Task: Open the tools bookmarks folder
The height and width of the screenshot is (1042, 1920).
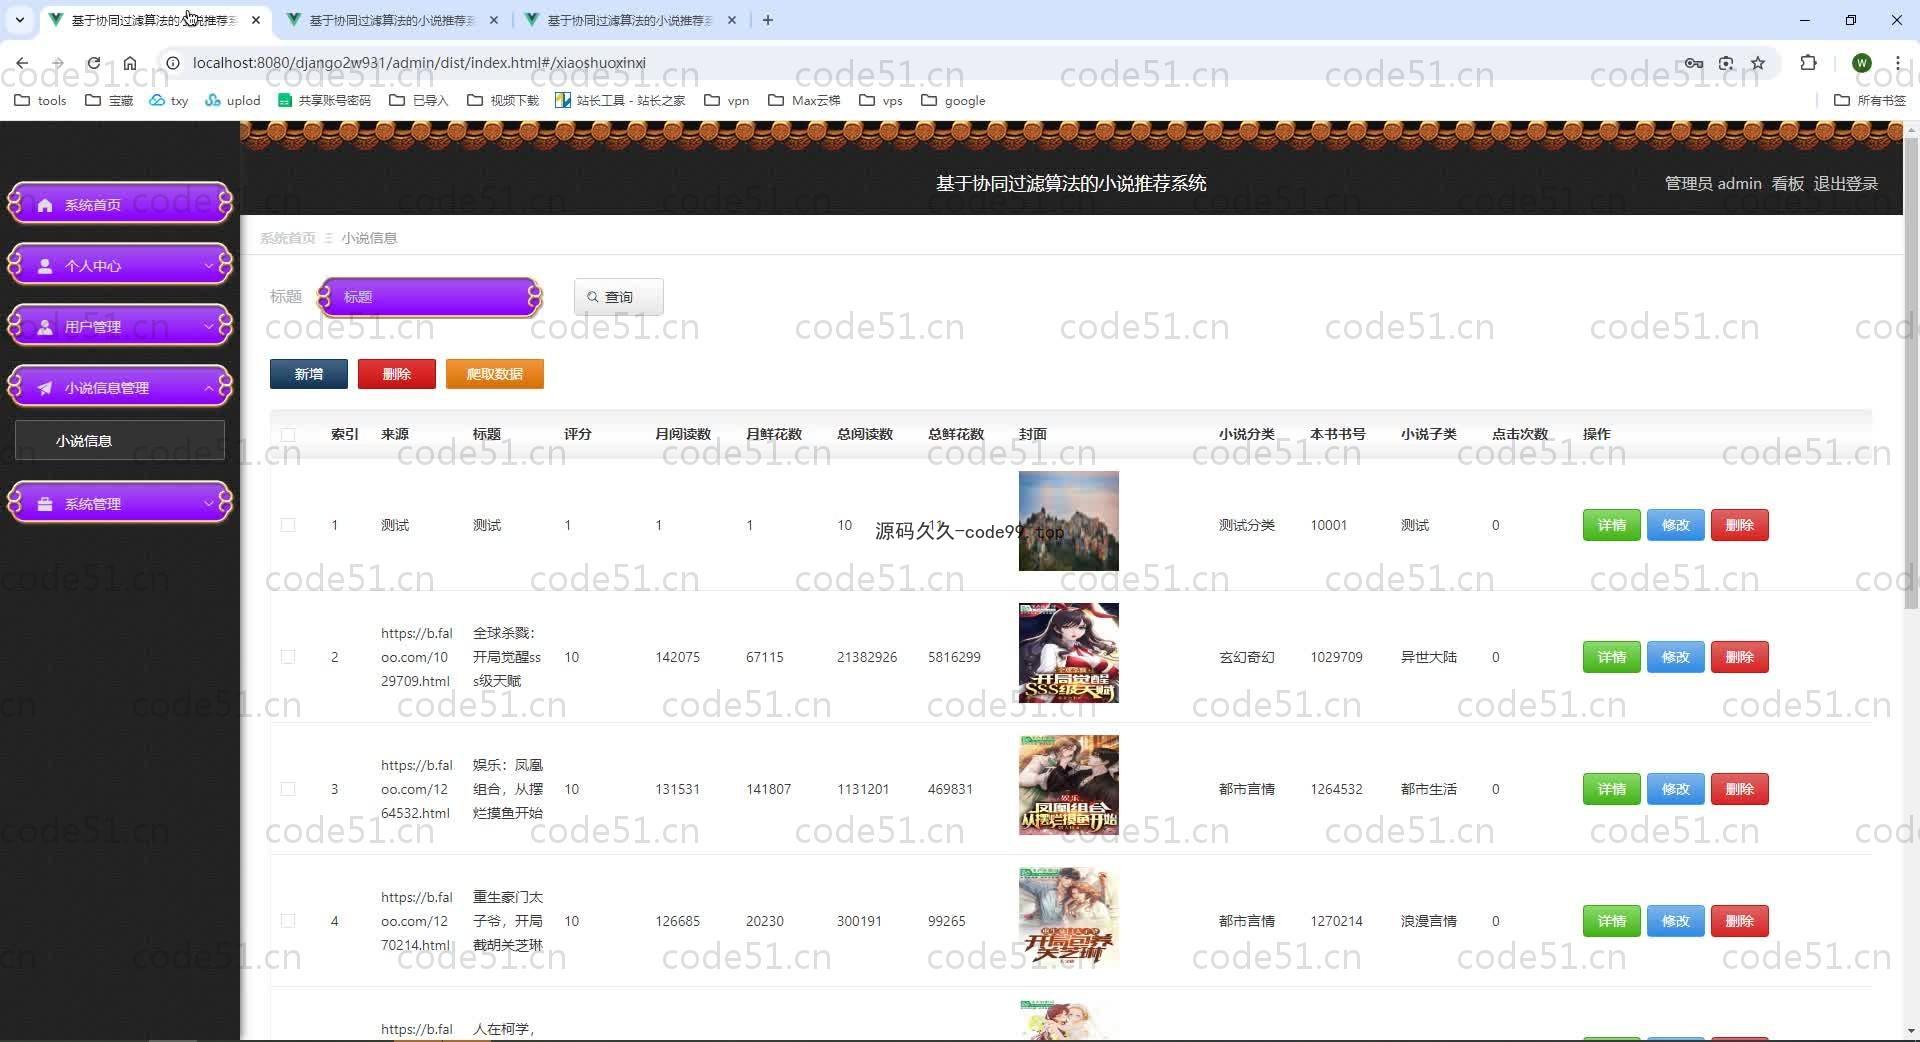Action: coord(41,100)
